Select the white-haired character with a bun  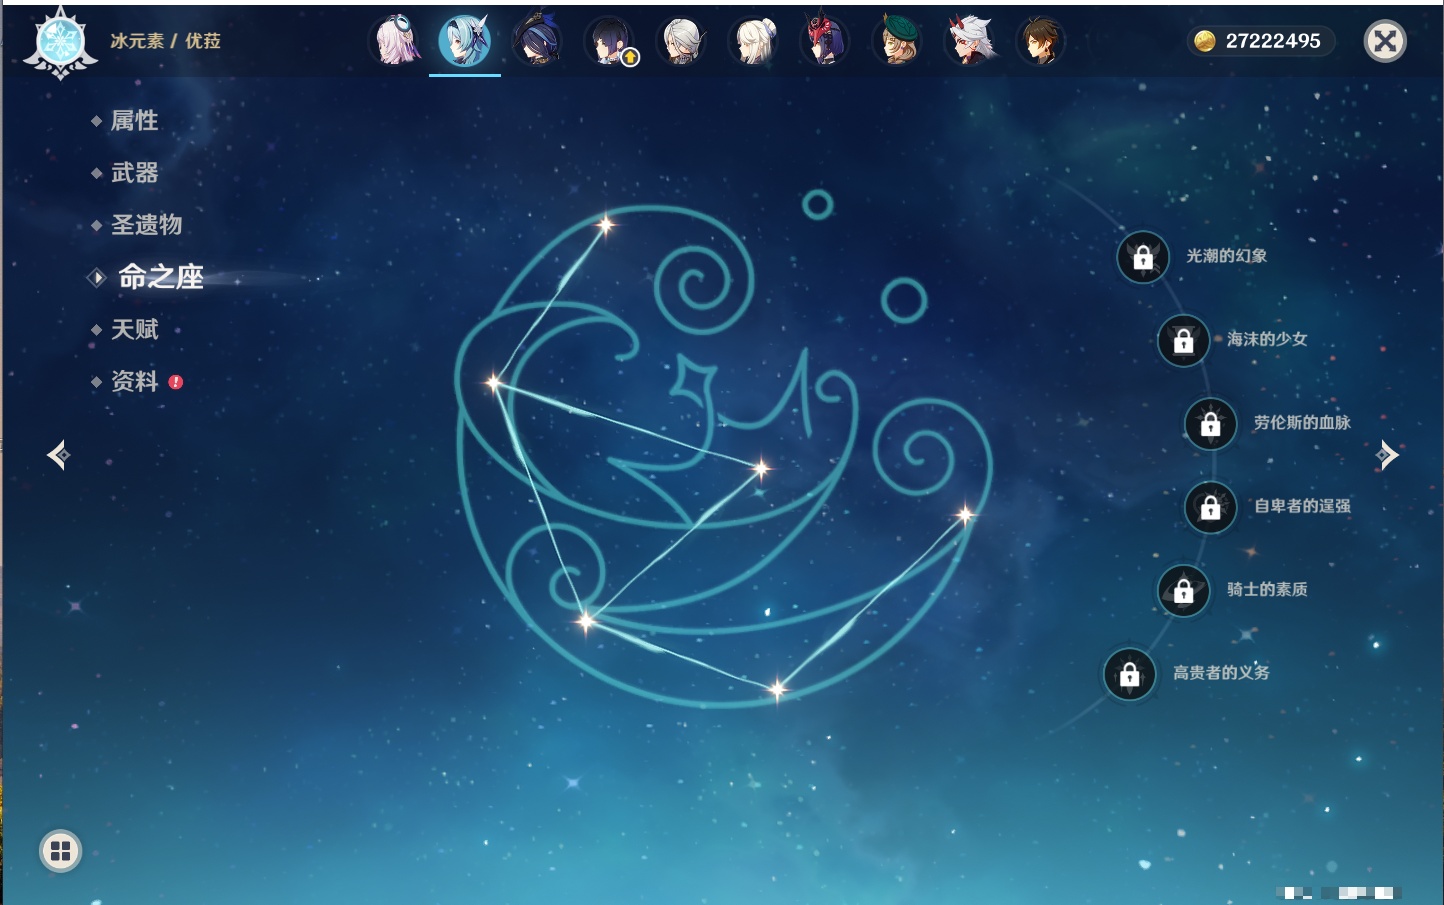coord(754,41)
